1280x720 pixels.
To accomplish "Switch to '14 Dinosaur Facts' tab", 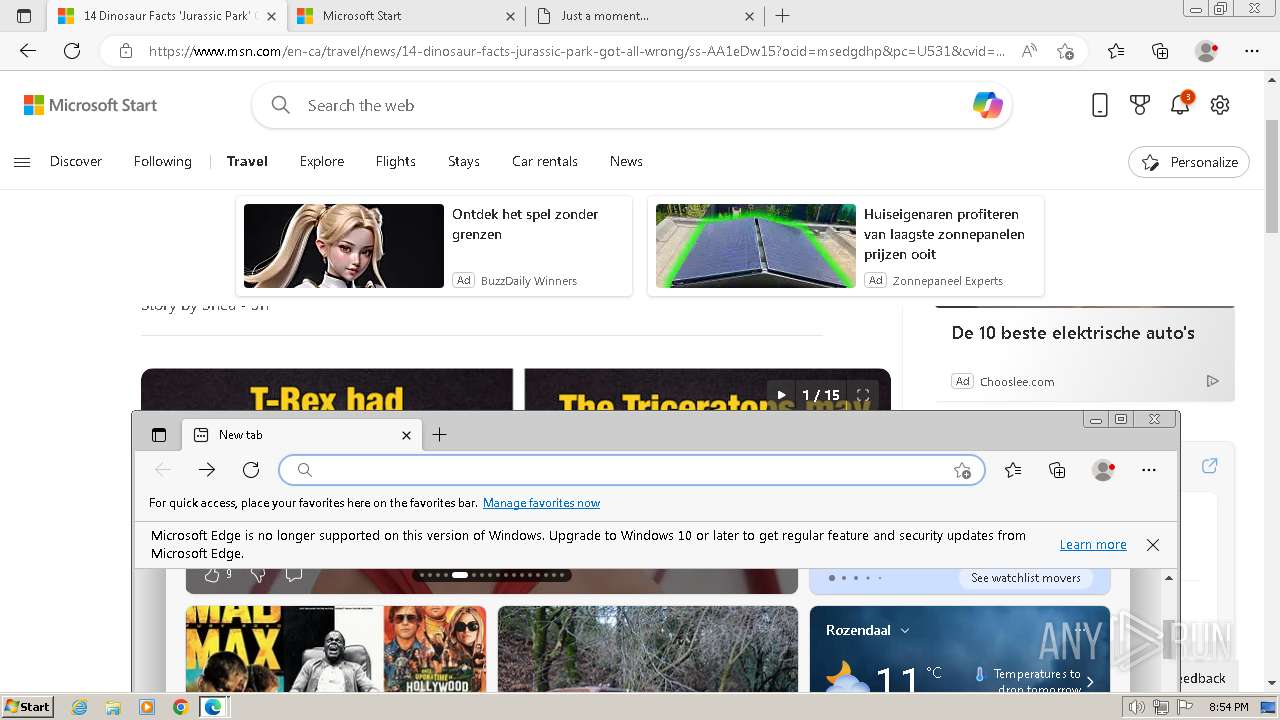I will 165,16.
